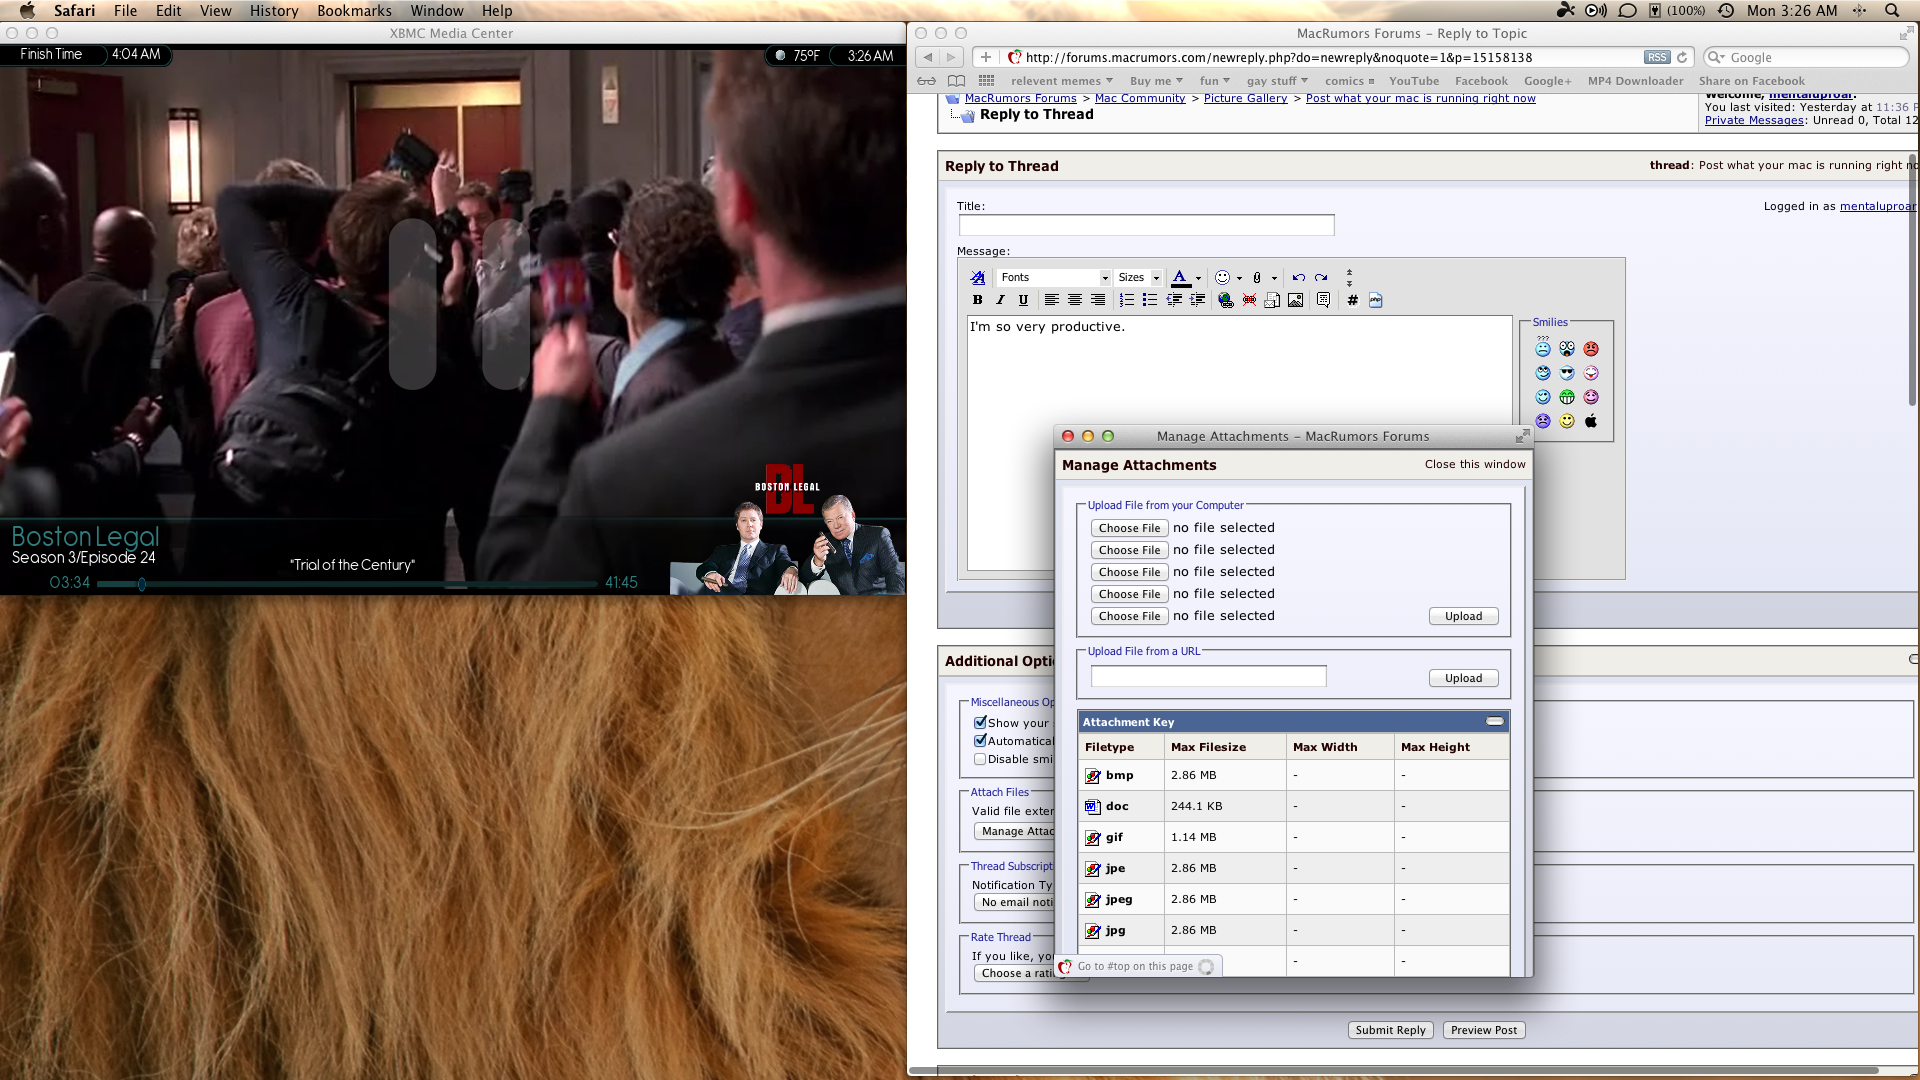Viewport: 1920px width, 1080px height.
Task: Open the Bookmarks menu
Action: click(354, 11)
